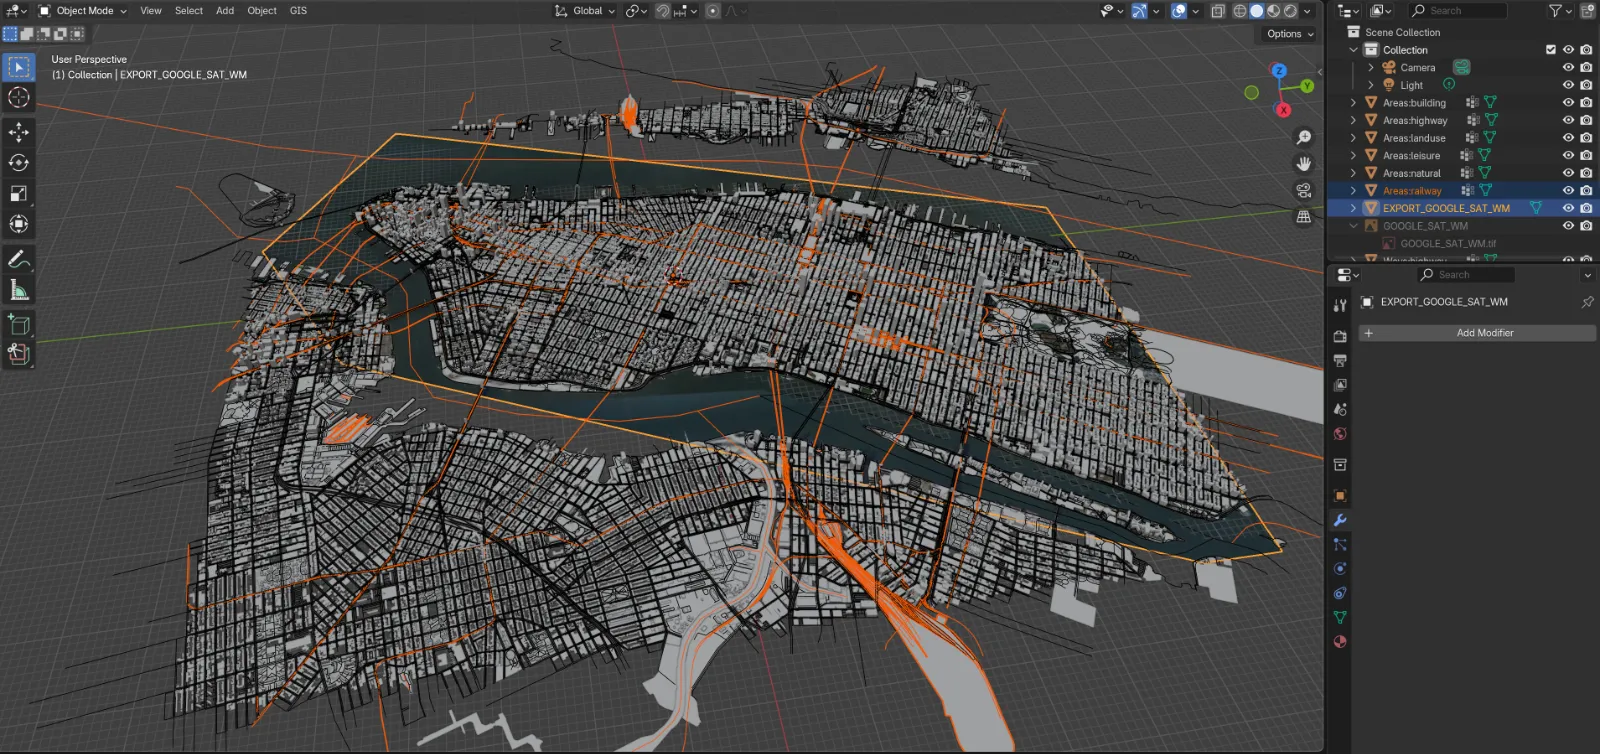The width and height of the screenshot is (1600, 754).
Task: Collapse the Collection tree item
Action: (x=1353, y=49)
